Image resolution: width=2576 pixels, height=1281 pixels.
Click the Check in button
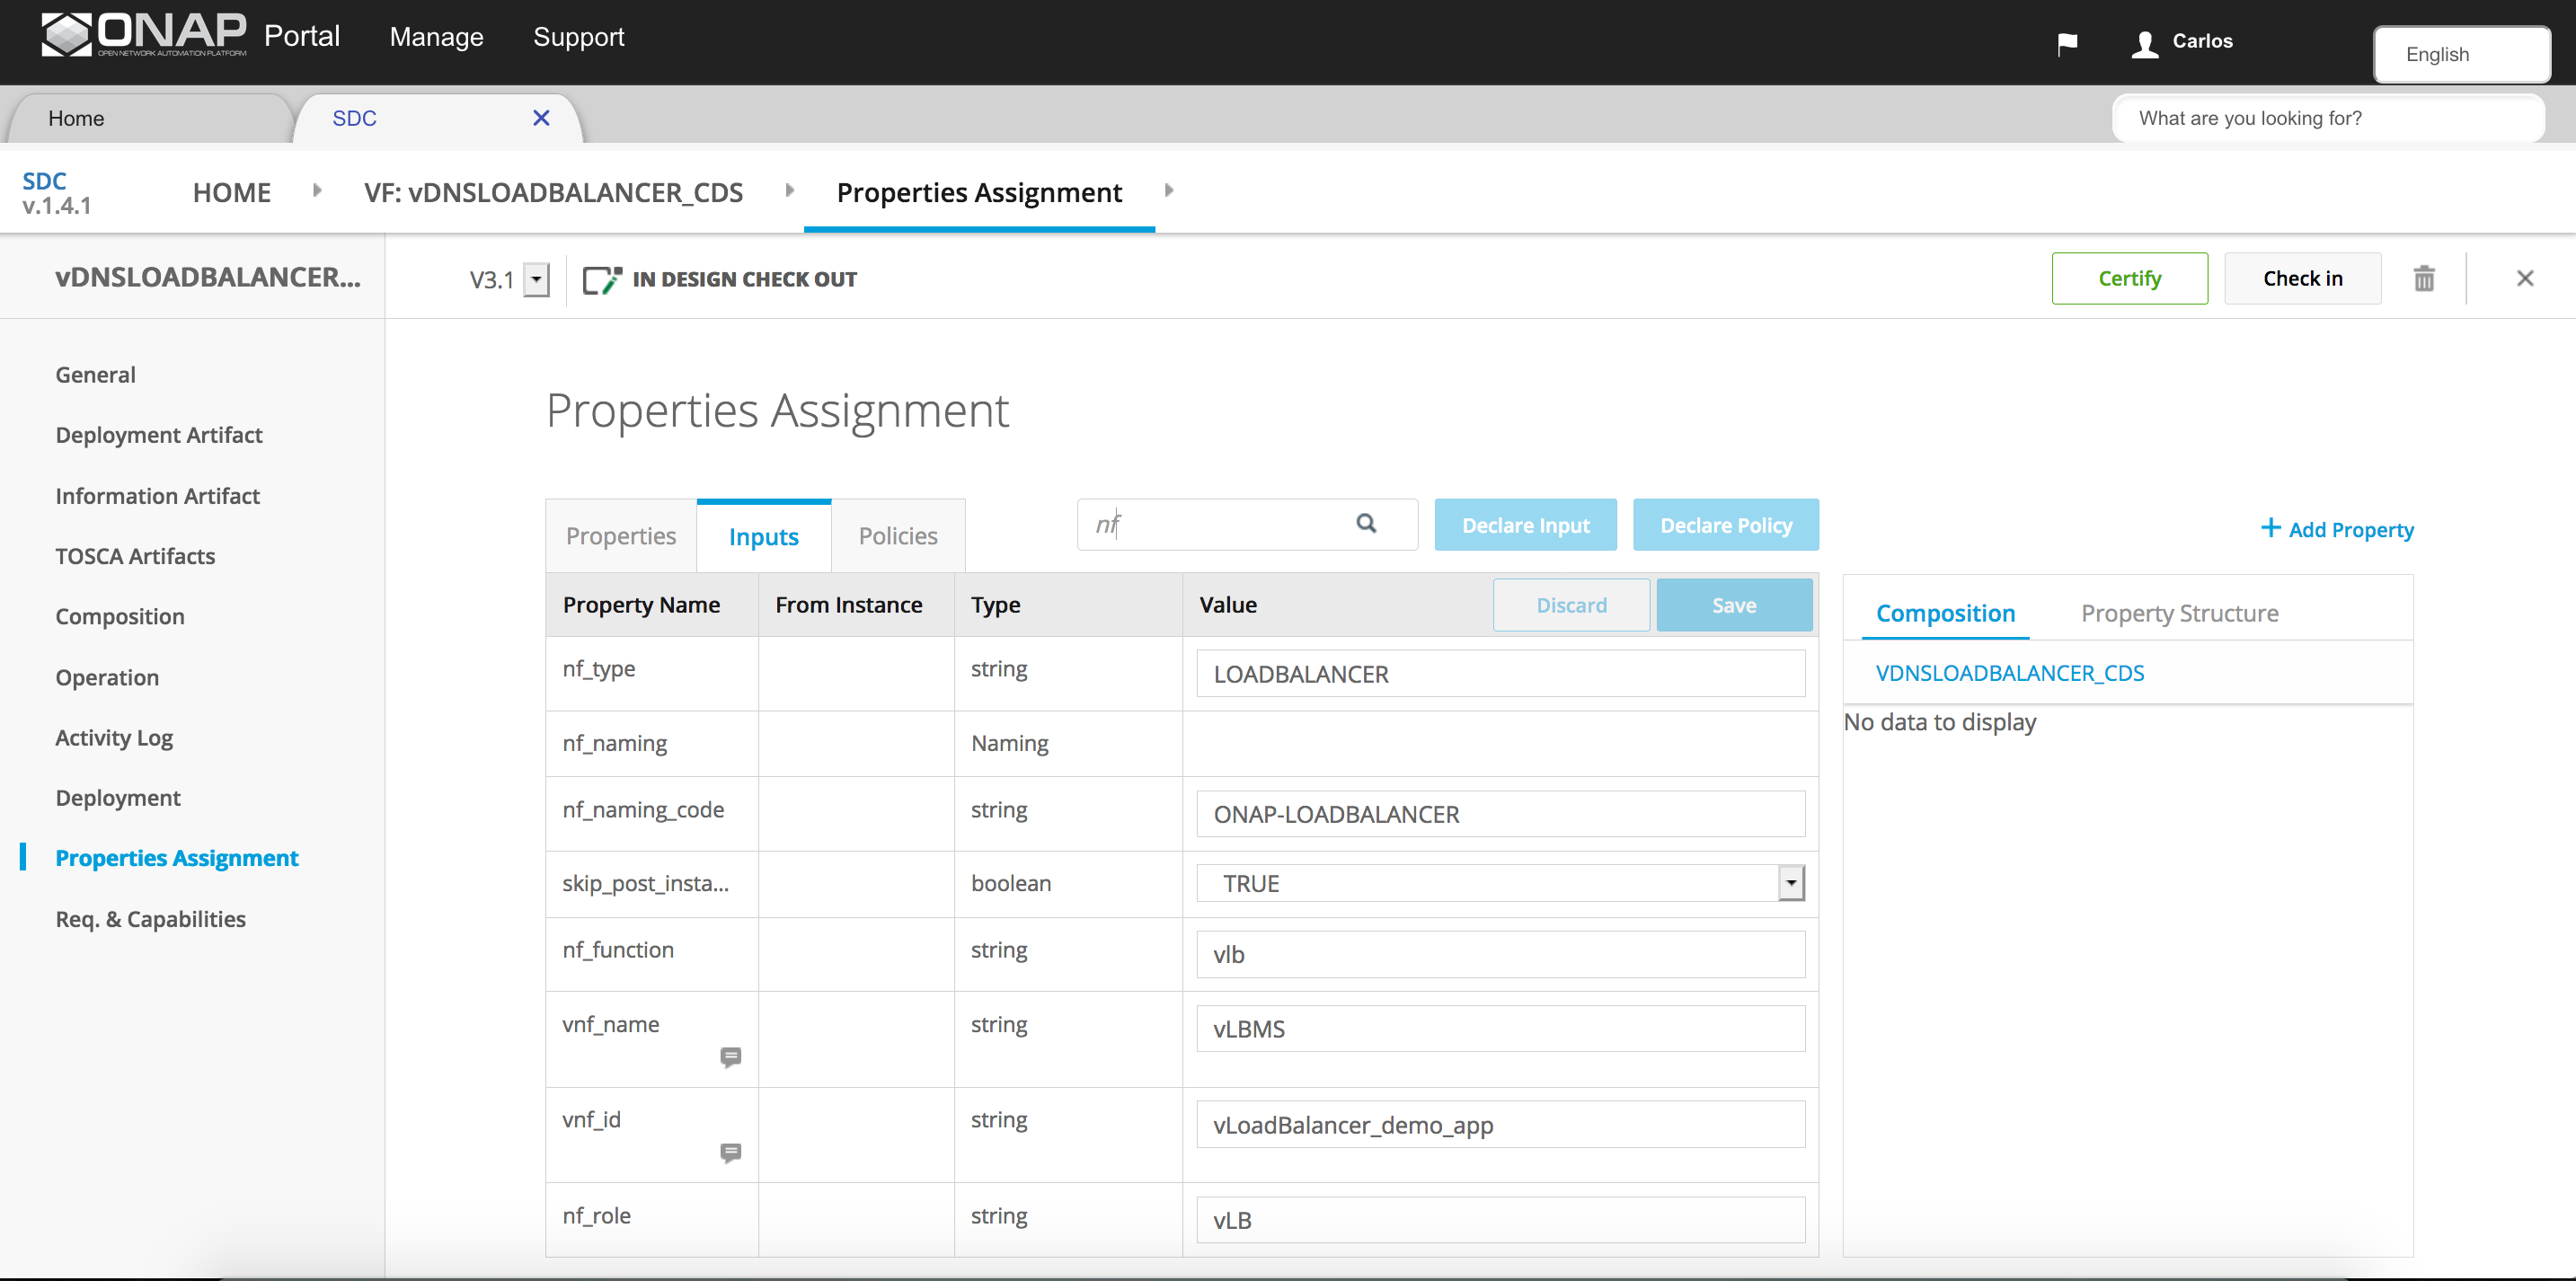pos(2303,278)
